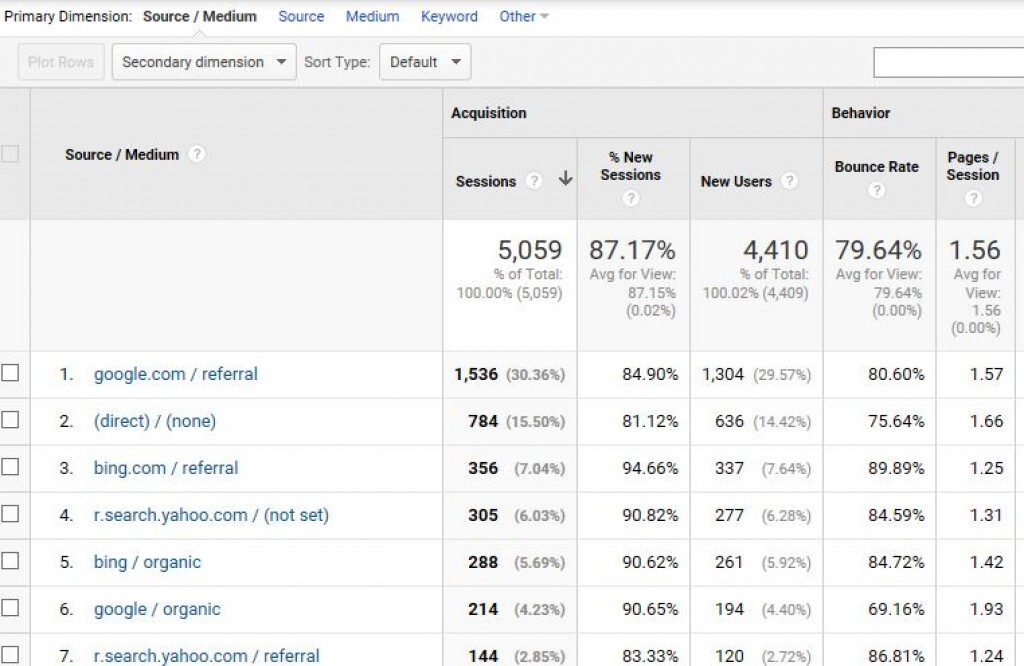Select the (direct) / (none) row checkbox
This screenshot has height=666, width=1024.
[x=10, y=421]
